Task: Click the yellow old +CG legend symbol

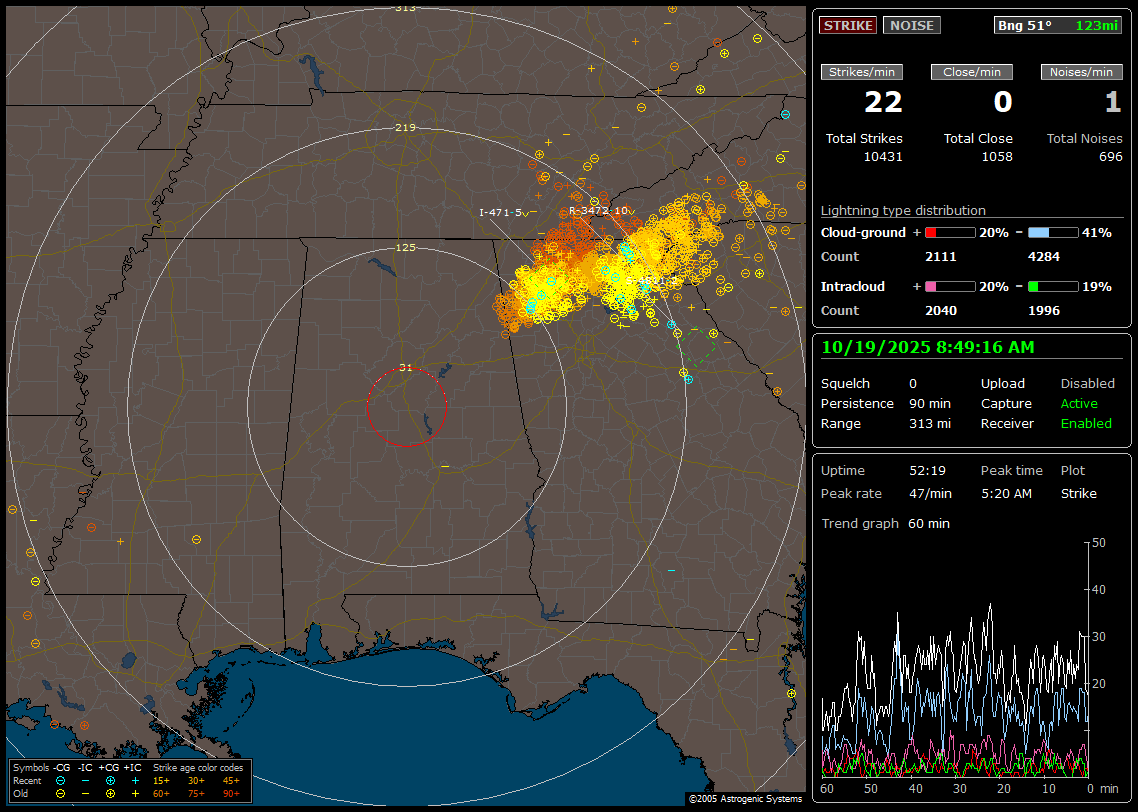Action: [110, 793]
